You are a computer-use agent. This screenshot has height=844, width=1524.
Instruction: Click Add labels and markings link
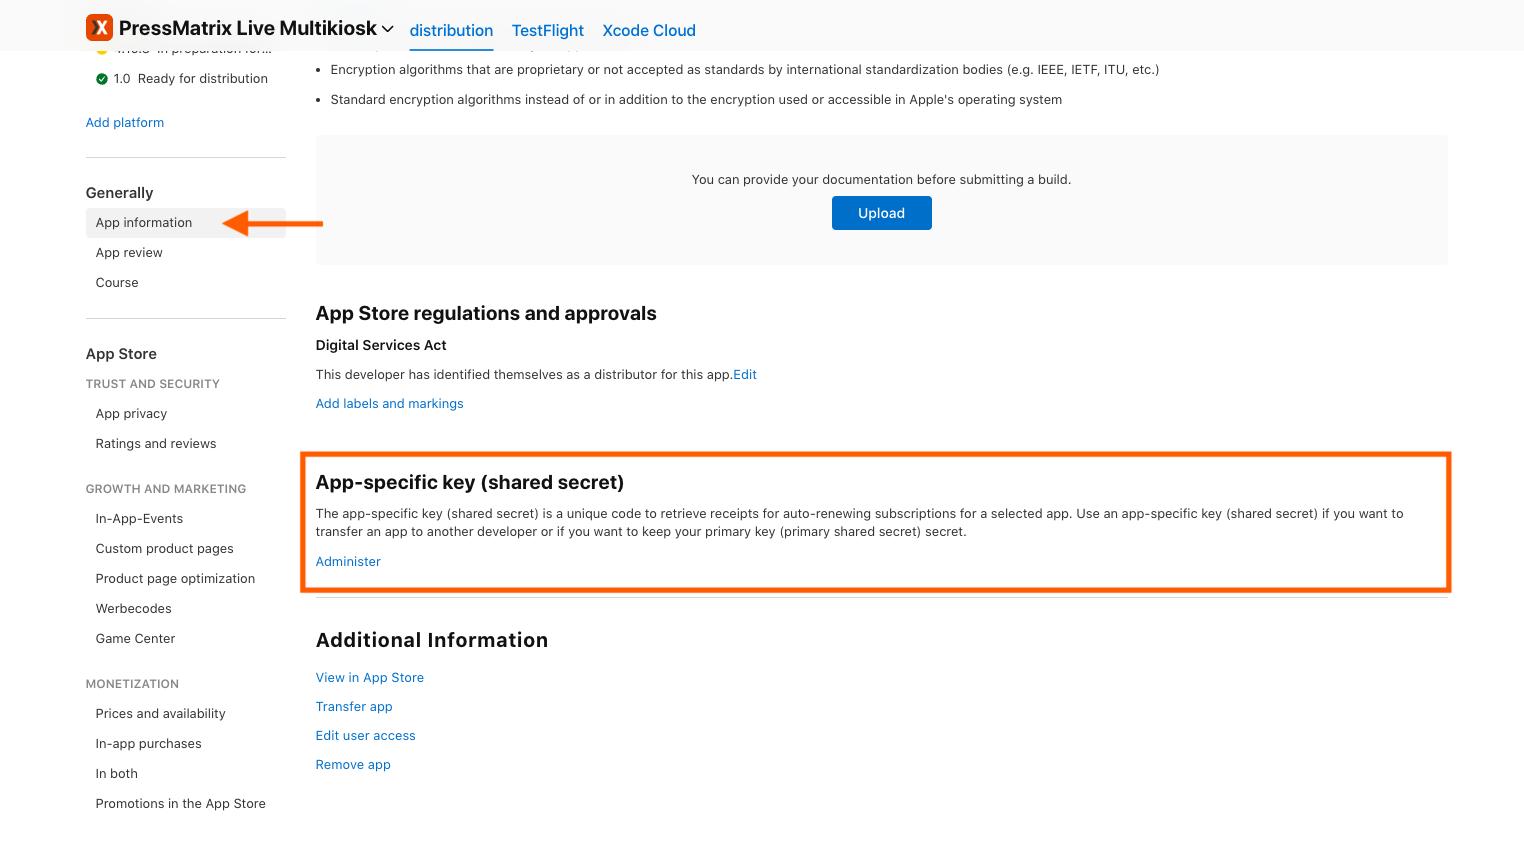390,404
